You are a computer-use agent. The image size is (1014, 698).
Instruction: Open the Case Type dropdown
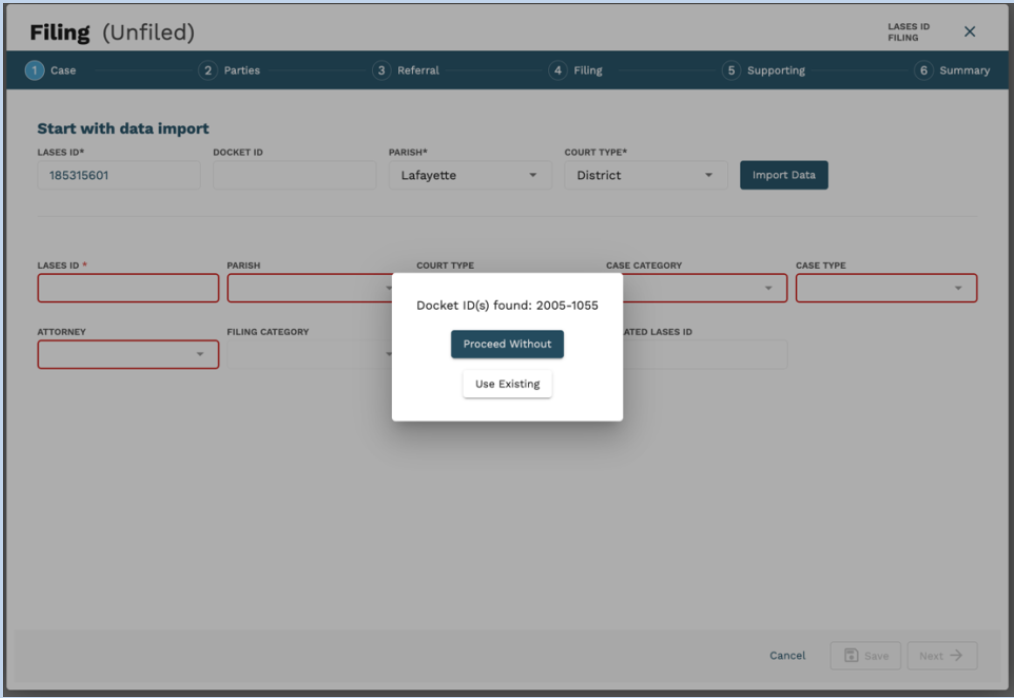[x=958, y=288]
